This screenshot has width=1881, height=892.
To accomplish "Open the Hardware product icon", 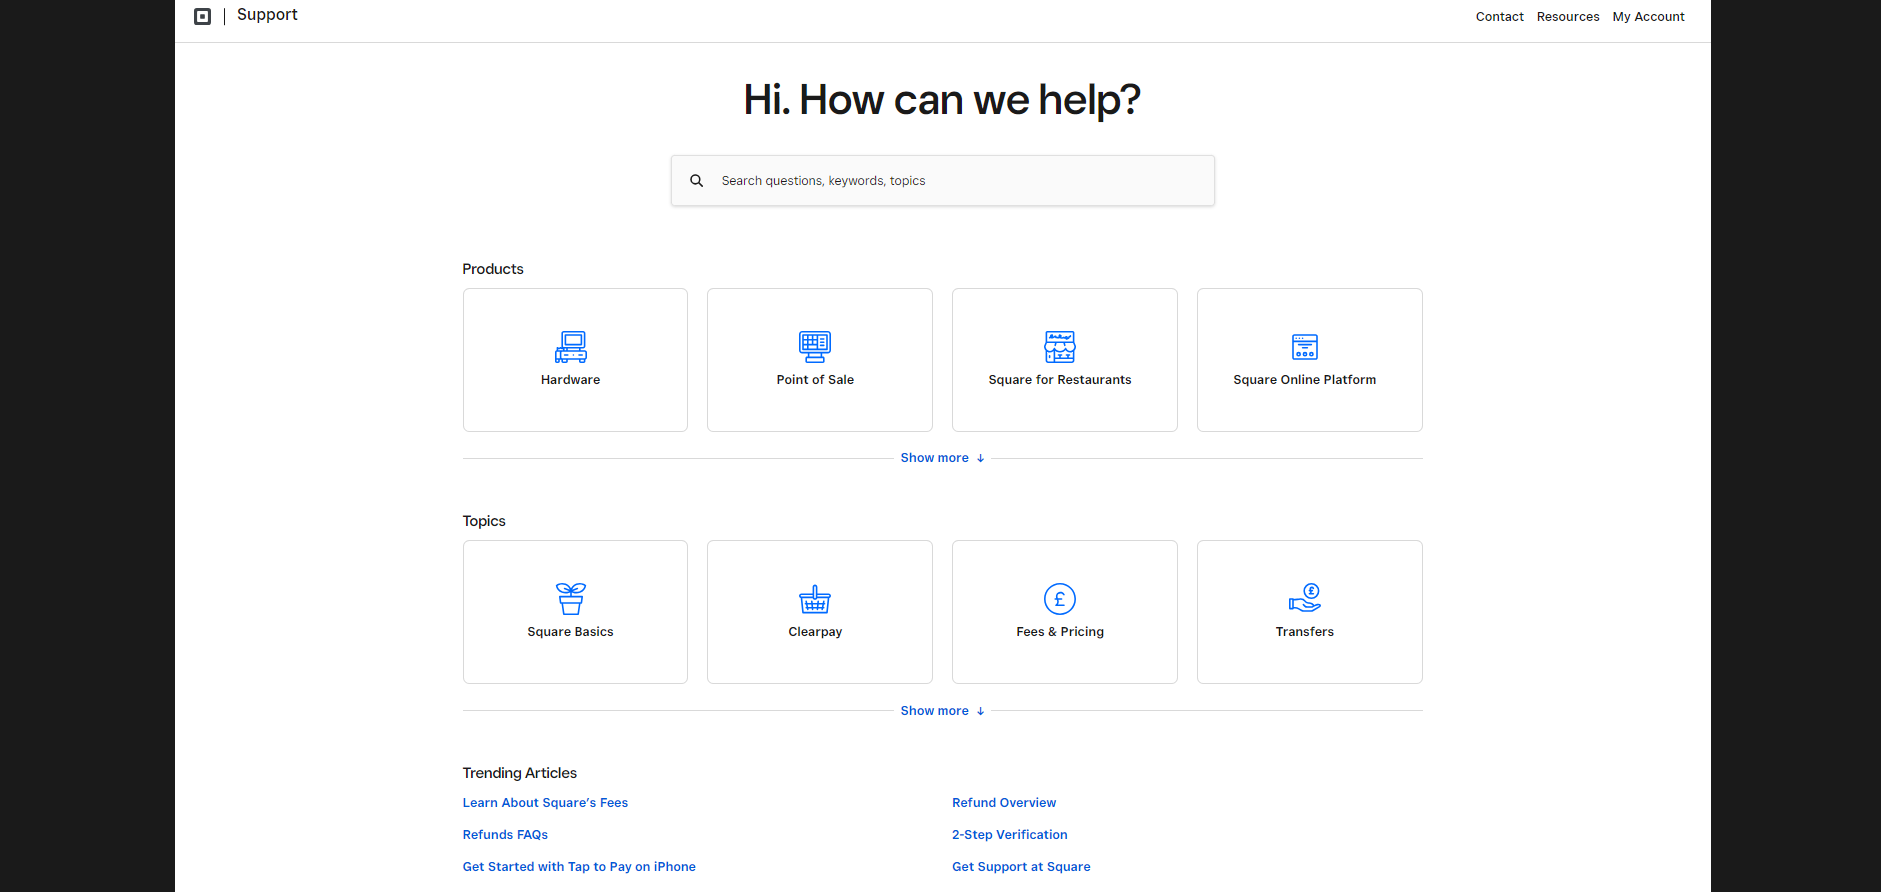I will 571,347.
